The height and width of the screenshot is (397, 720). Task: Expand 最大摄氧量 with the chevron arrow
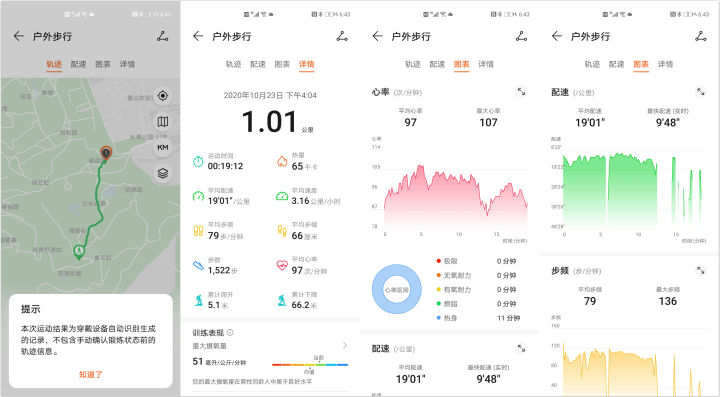[345, 346]
